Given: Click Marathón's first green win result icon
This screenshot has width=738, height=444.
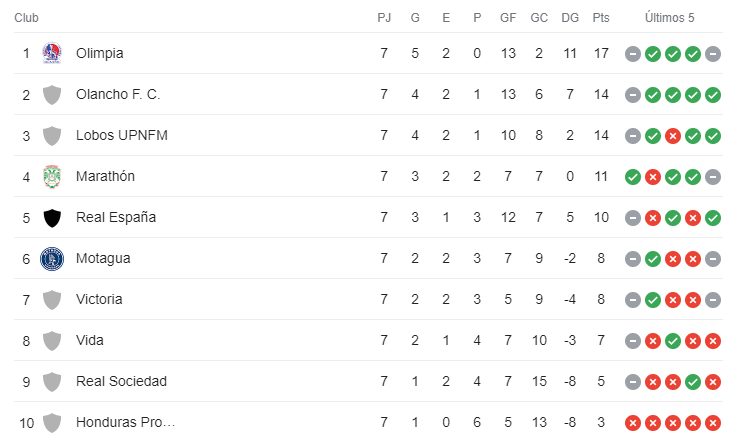Looking at the screenshot, I should 633,177.
